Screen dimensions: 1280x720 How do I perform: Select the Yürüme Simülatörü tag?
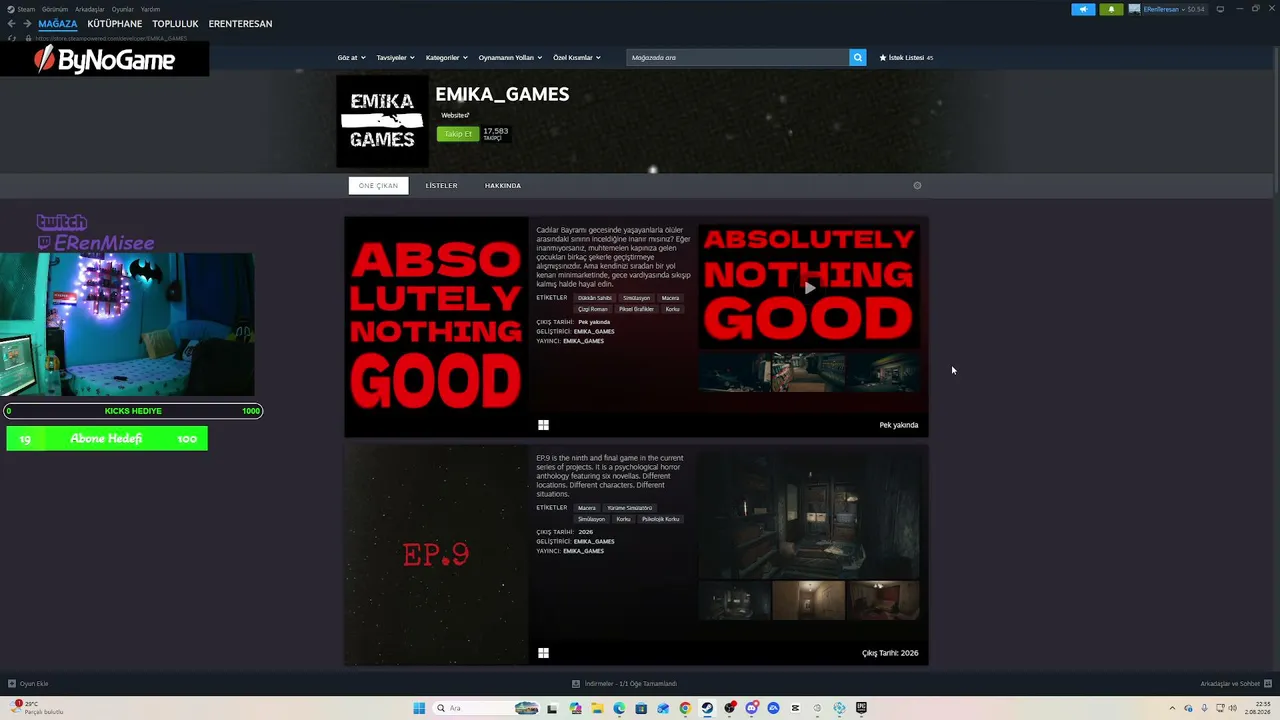click(630, 508)
